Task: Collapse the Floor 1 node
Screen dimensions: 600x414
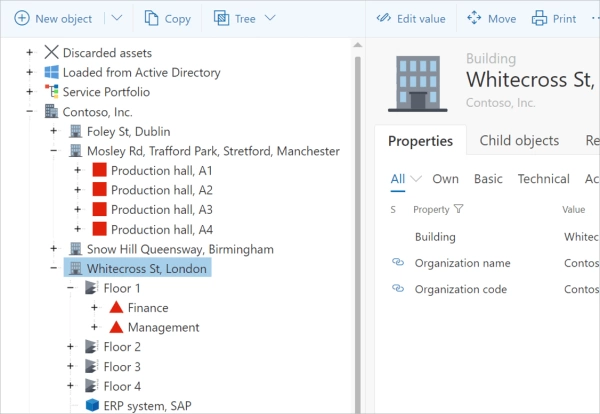Action: [70, 287]
